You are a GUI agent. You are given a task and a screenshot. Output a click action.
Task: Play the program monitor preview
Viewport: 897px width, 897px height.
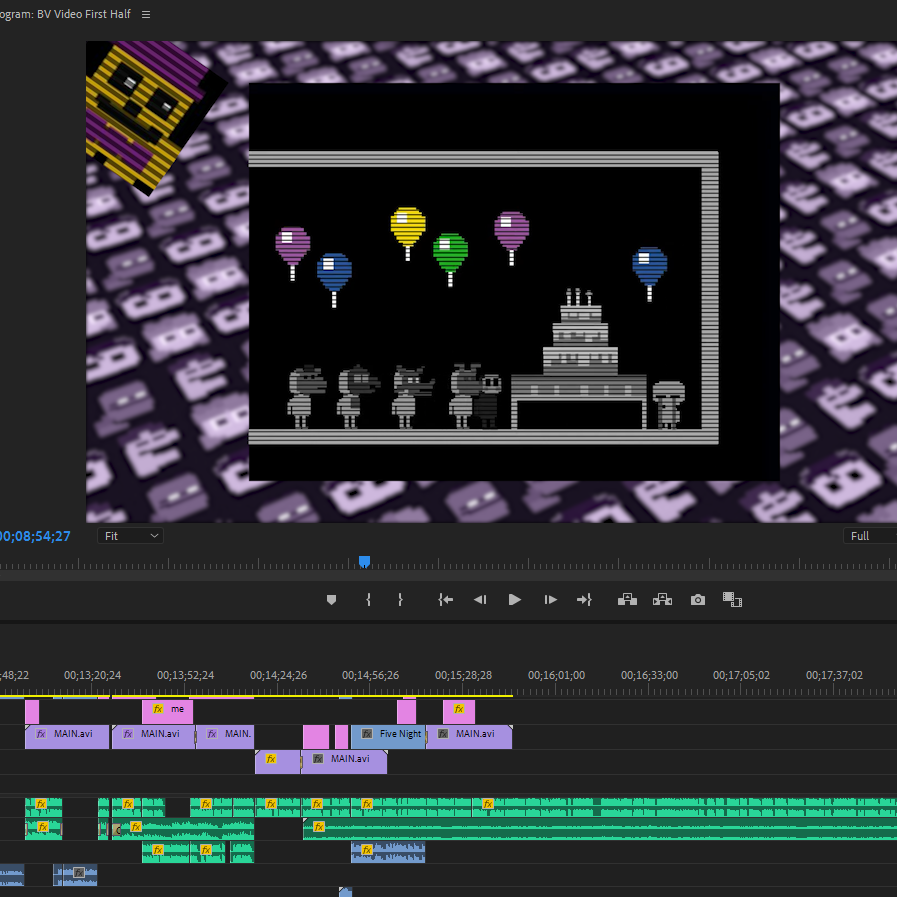coord(515,600)
